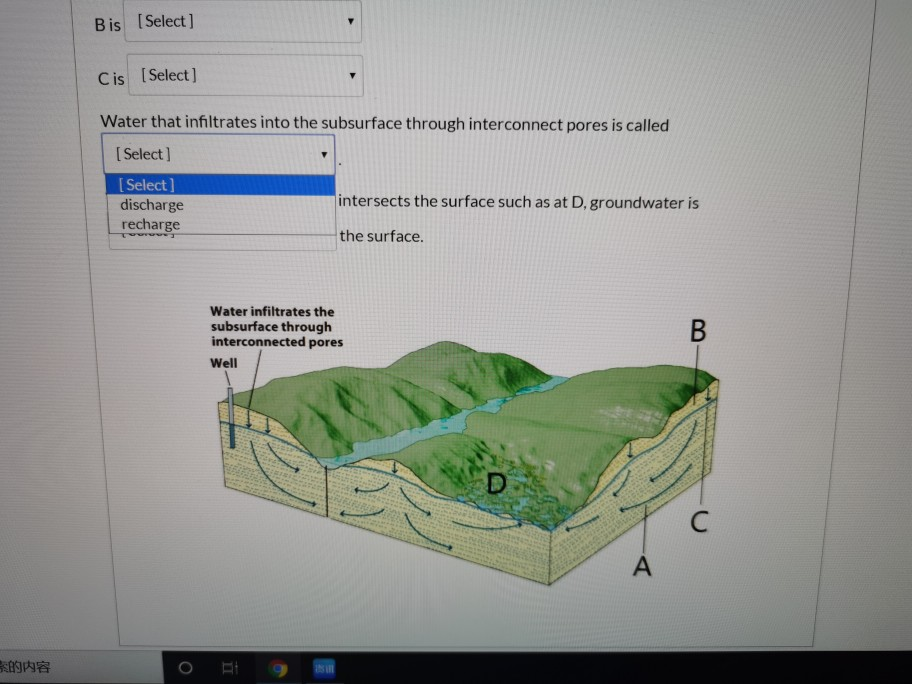Open Google Chrome from the taskbar

coord(279,668)
